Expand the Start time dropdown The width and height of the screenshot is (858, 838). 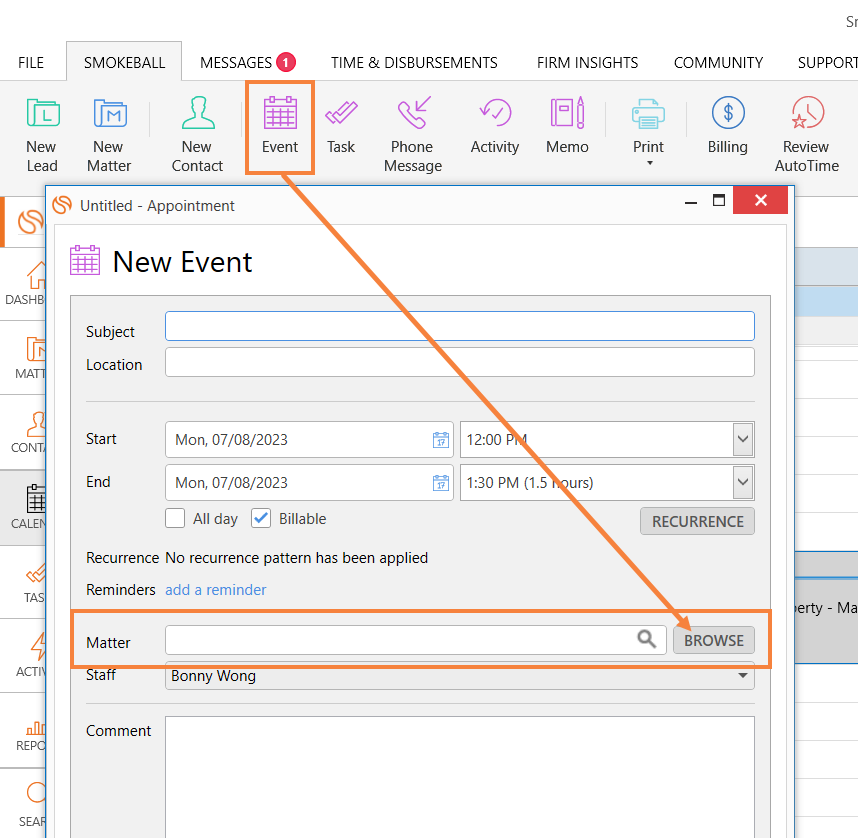point(743,439)
